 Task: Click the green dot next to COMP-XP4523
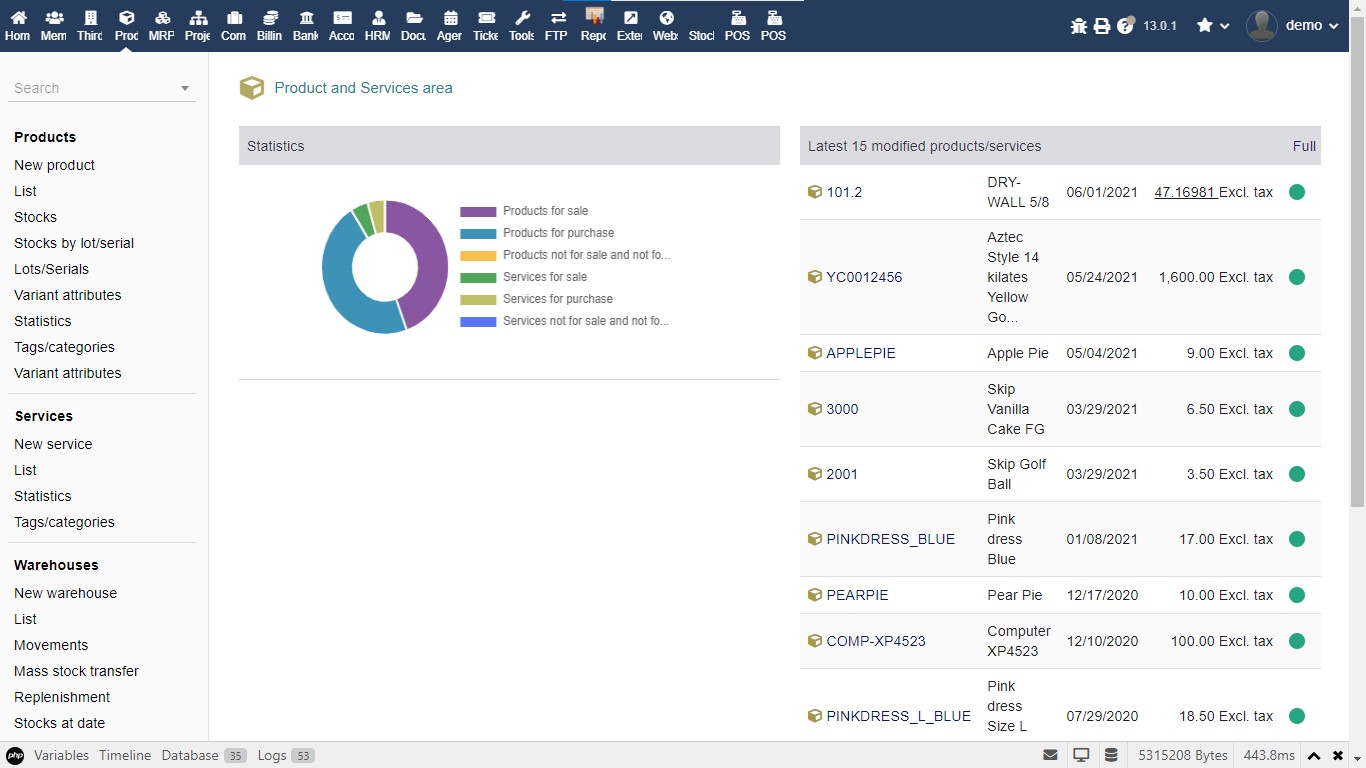coord(1297,641)
